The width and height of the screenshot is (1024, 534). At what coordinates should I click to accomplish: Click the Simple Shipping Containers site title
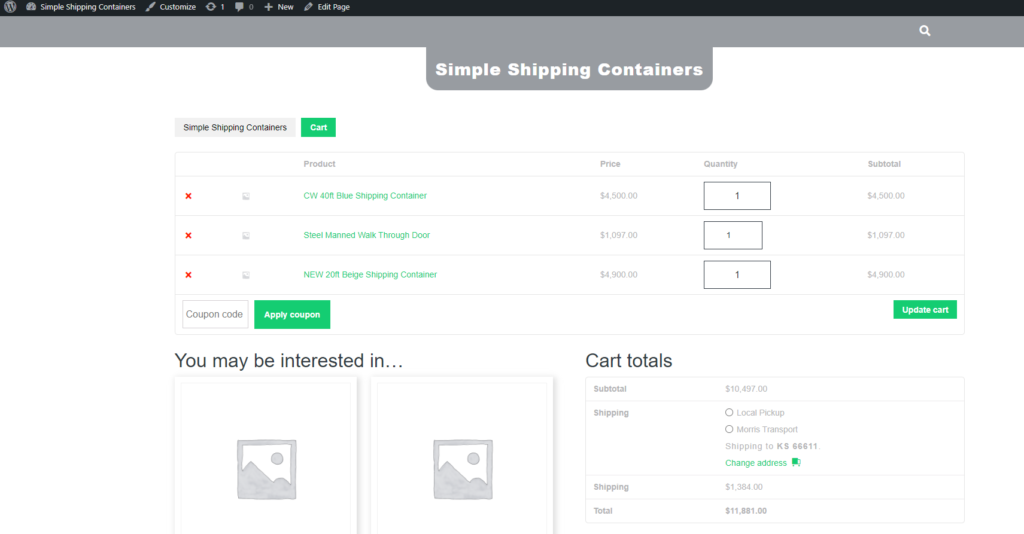click(x=569, y=69)
